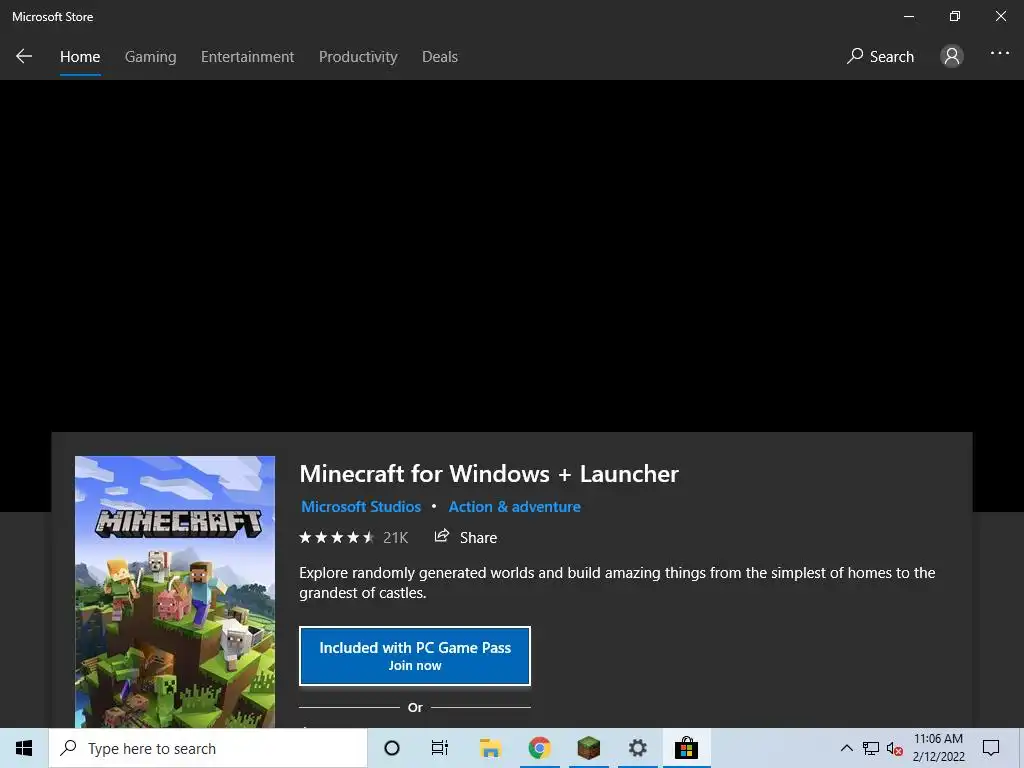Go back using the back arrow
Viewport: 1024px width, 768px height.
point(24,56)
